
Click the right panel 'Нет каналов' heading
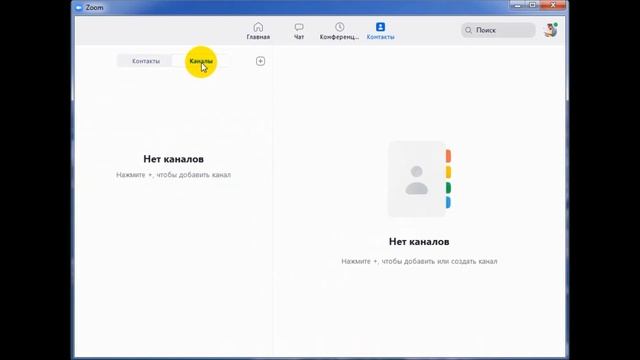(419, 242)
